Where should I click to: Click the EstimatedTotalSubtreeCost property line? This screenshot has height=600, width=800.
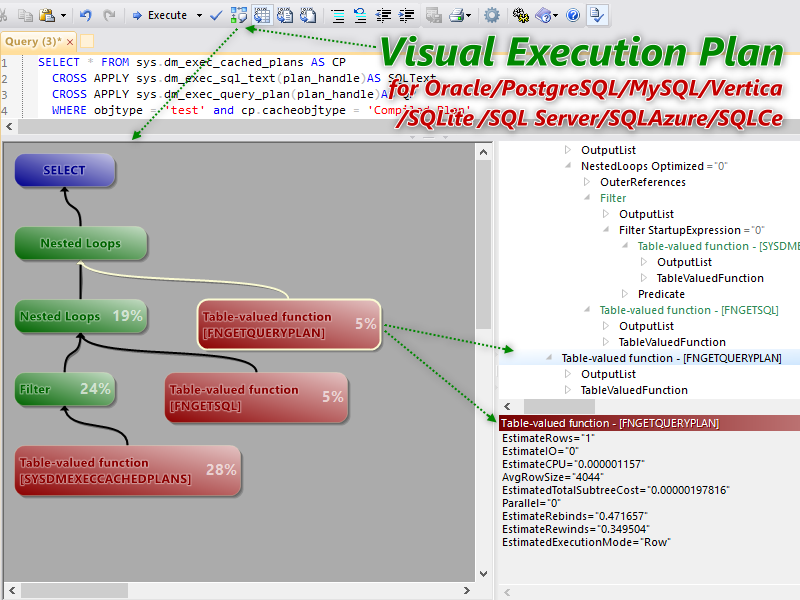(615, 490)
